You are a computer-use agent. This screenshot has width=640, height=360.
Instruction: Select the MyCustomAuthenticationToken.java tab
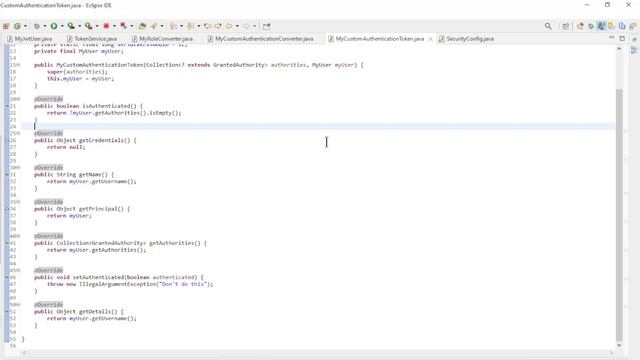[380, 39]
